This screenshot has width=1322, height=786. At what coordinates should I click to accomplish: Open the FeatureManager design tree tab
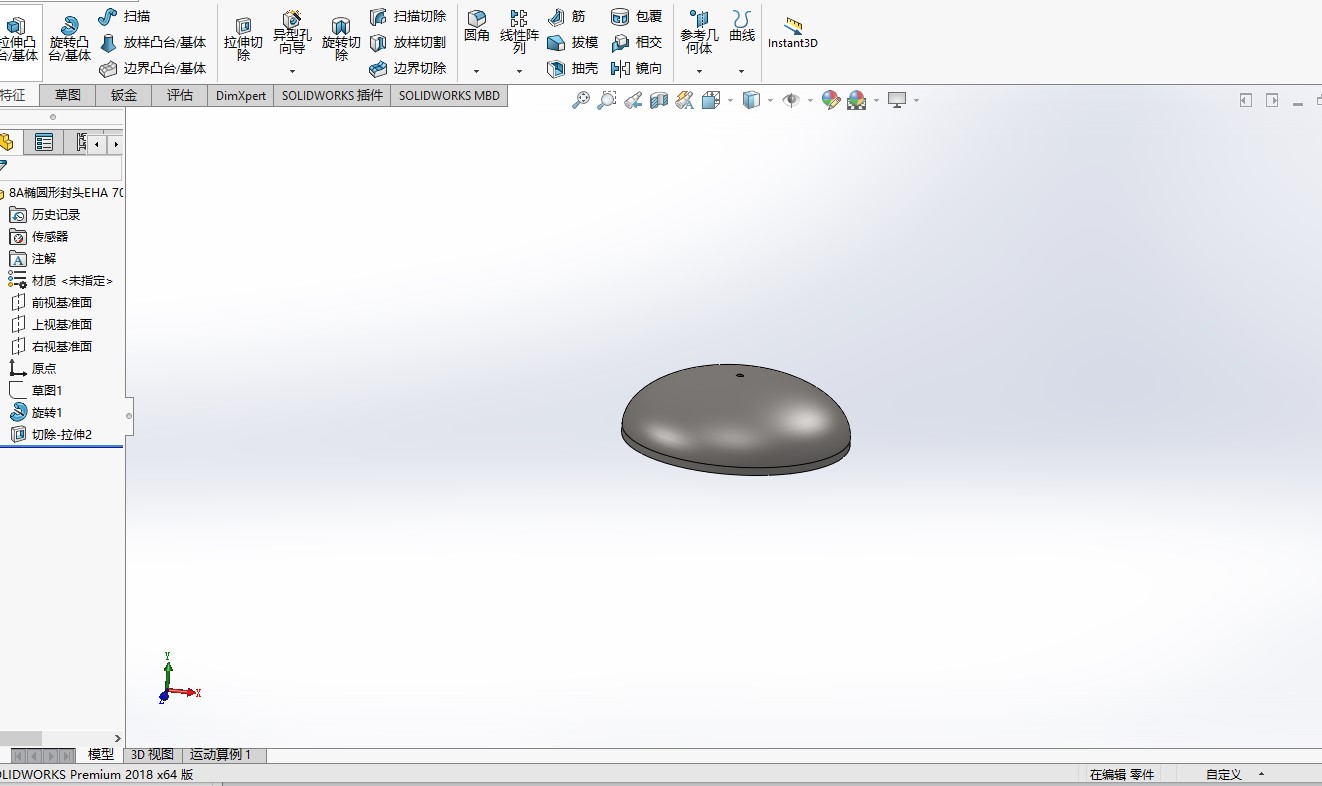pyautogui.click(x=7, y=142)
